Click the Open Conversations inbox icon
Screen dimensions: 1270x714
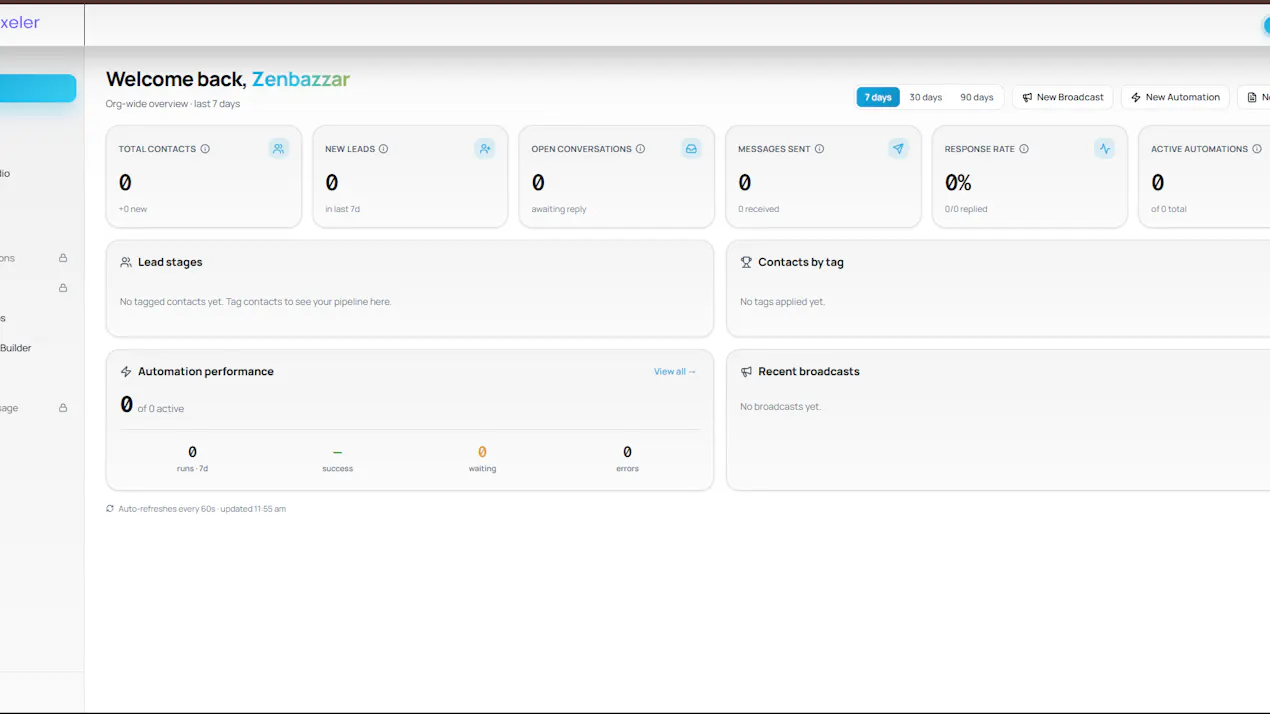pos(691,149)
